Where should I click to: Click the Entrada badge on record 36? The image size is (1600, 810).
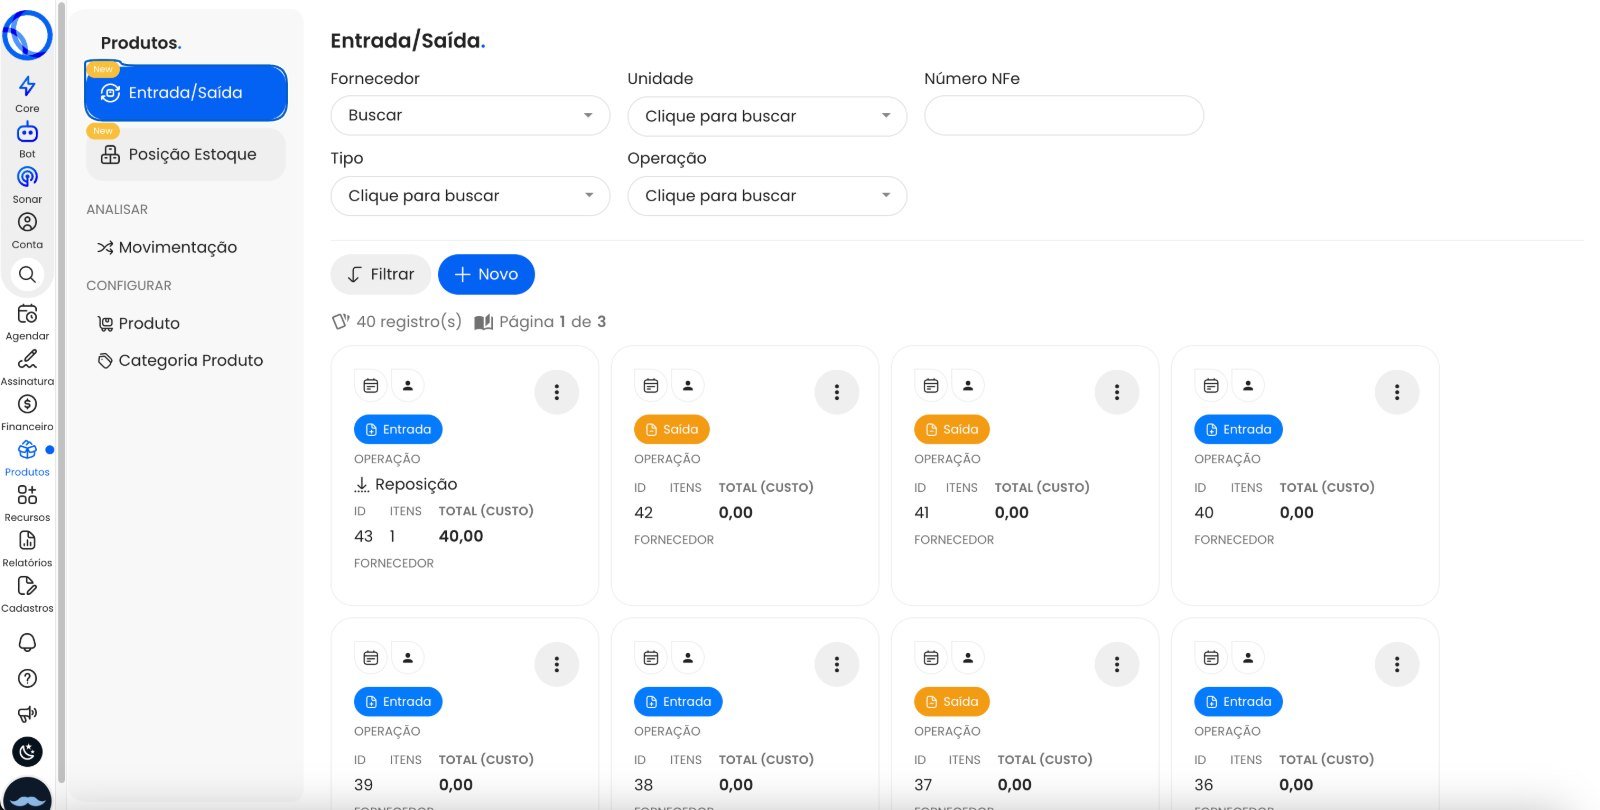(1238, 701)
